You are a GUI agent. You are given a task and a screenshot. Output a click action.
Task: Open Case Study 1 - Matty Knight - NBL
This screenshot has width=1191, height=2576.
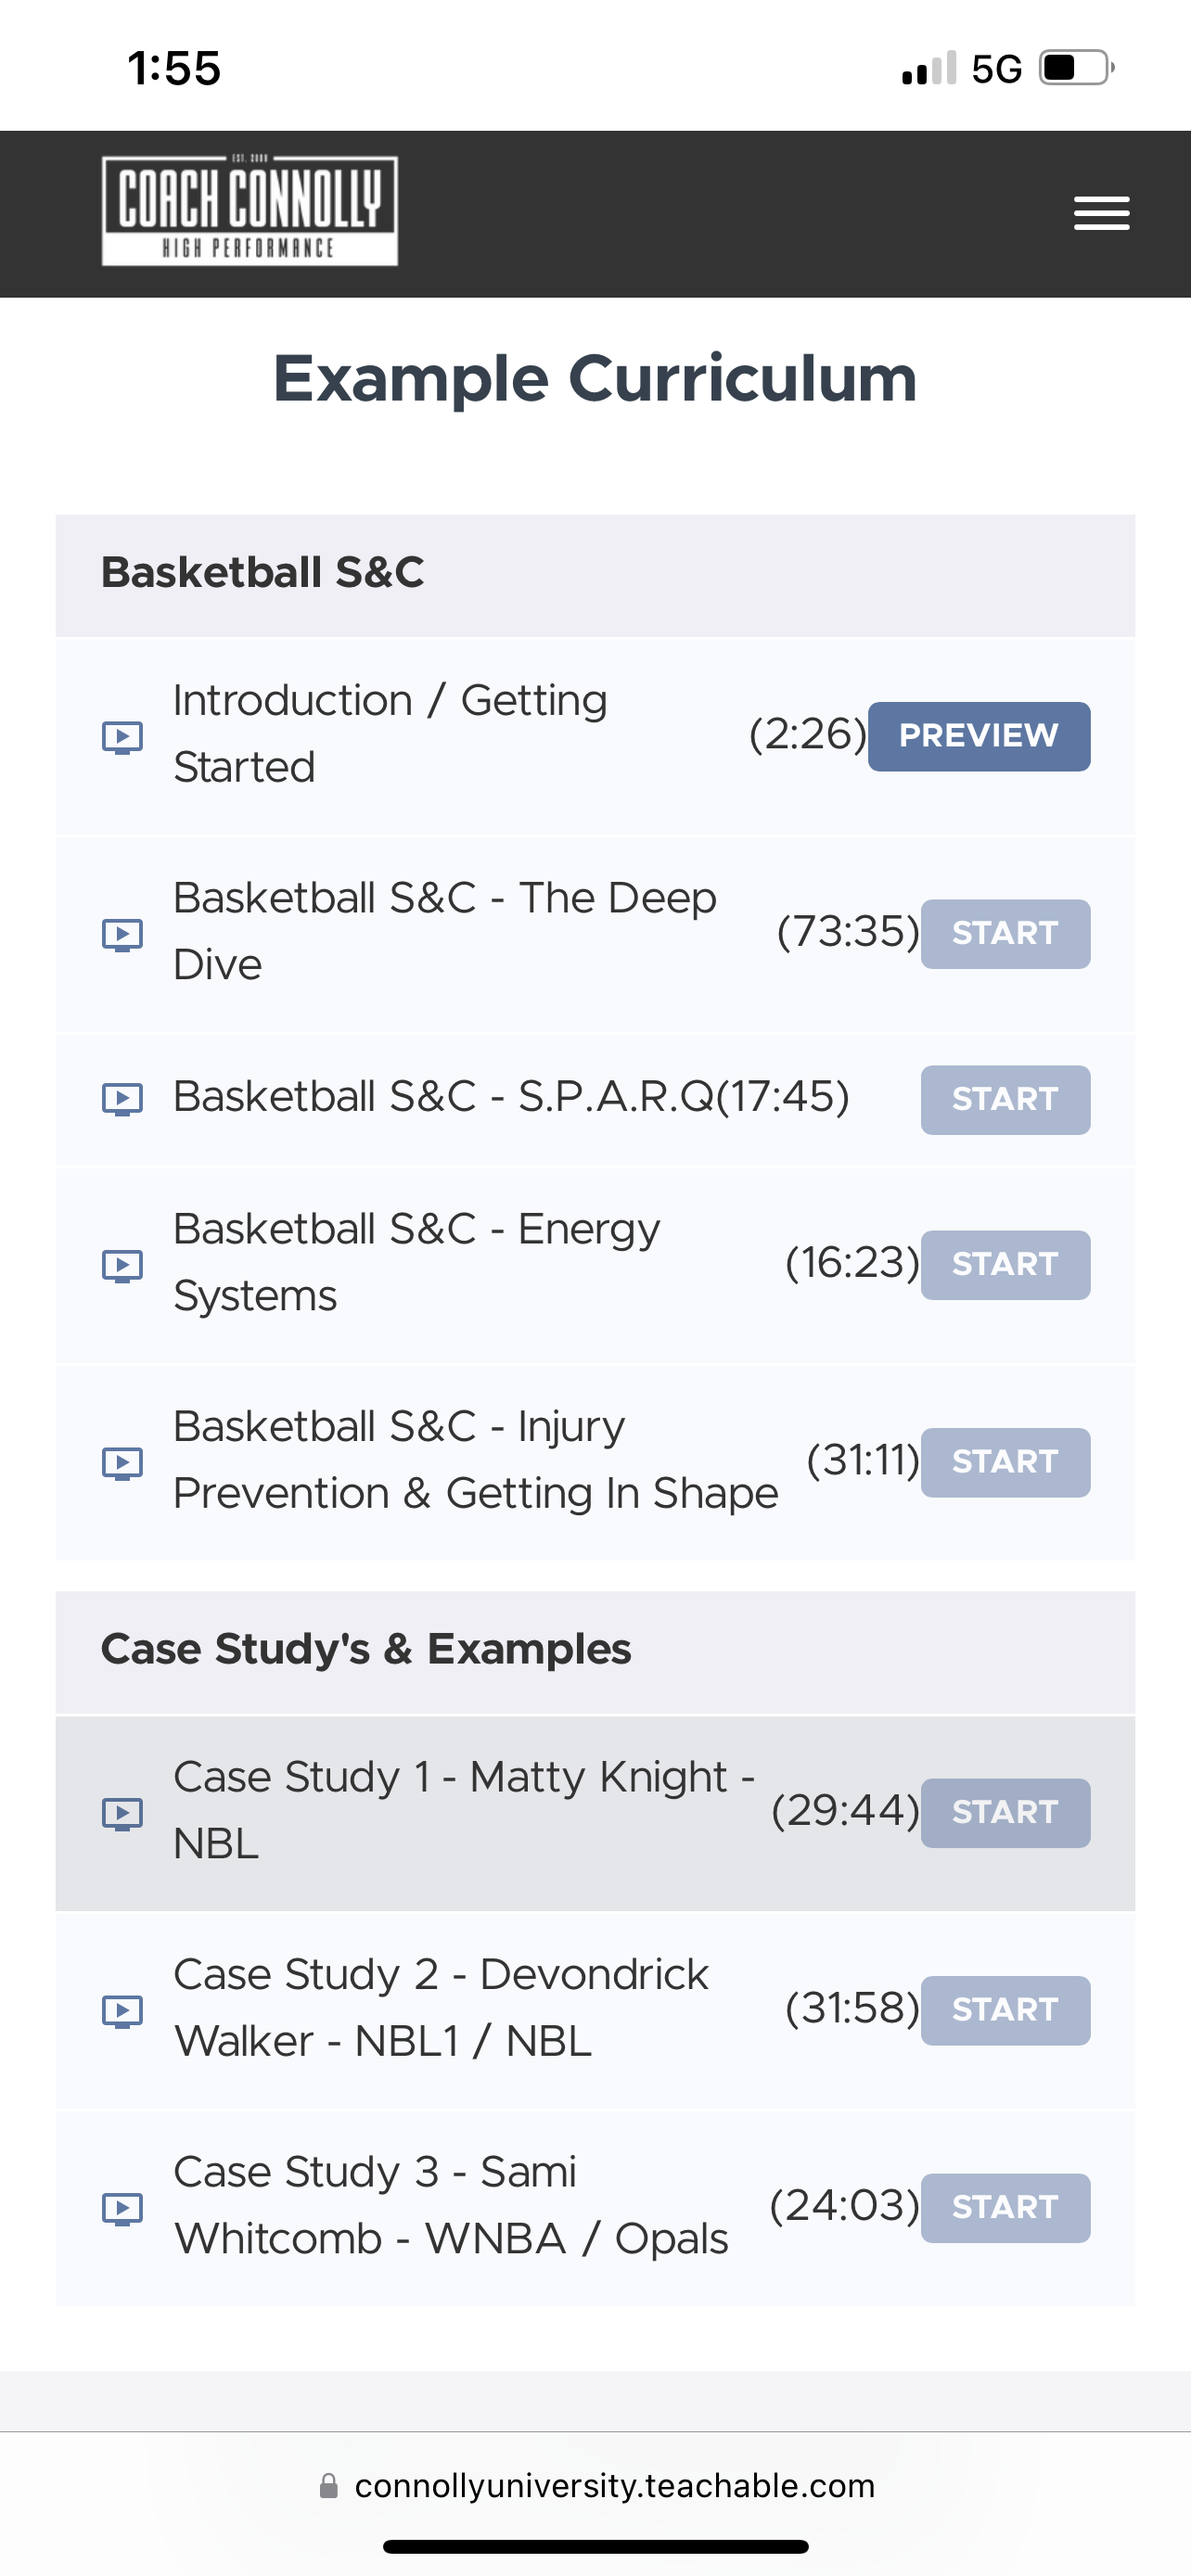463,1810
